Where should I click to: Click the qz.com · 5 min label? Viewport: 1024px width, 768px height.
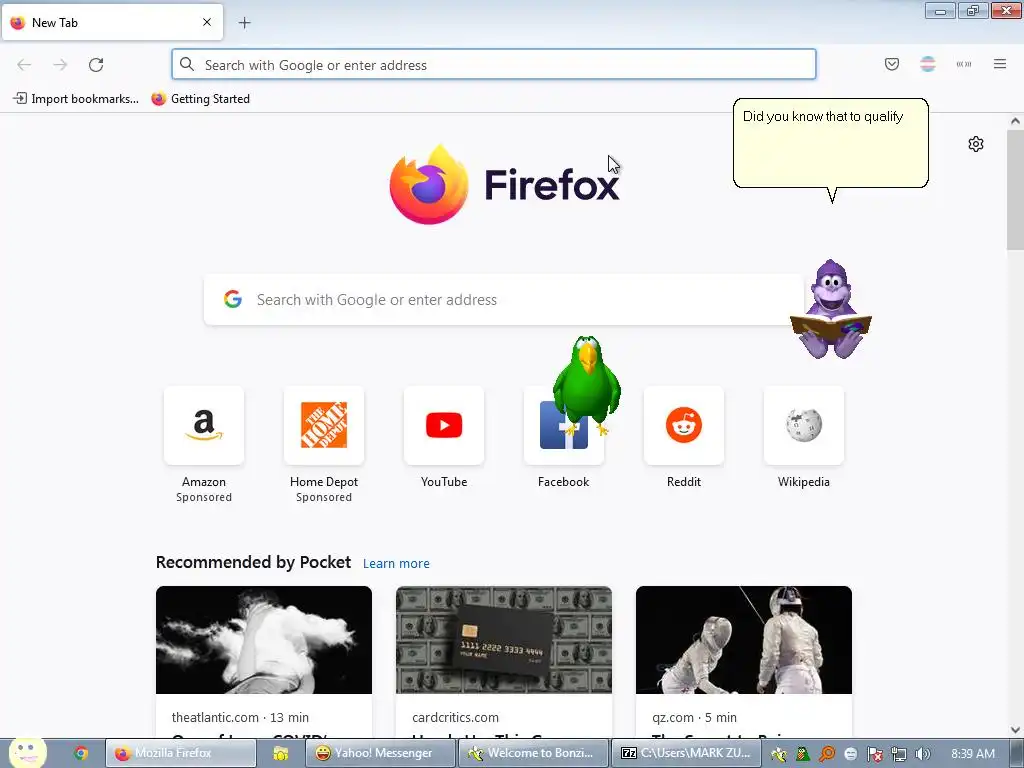tap(694, 717)
